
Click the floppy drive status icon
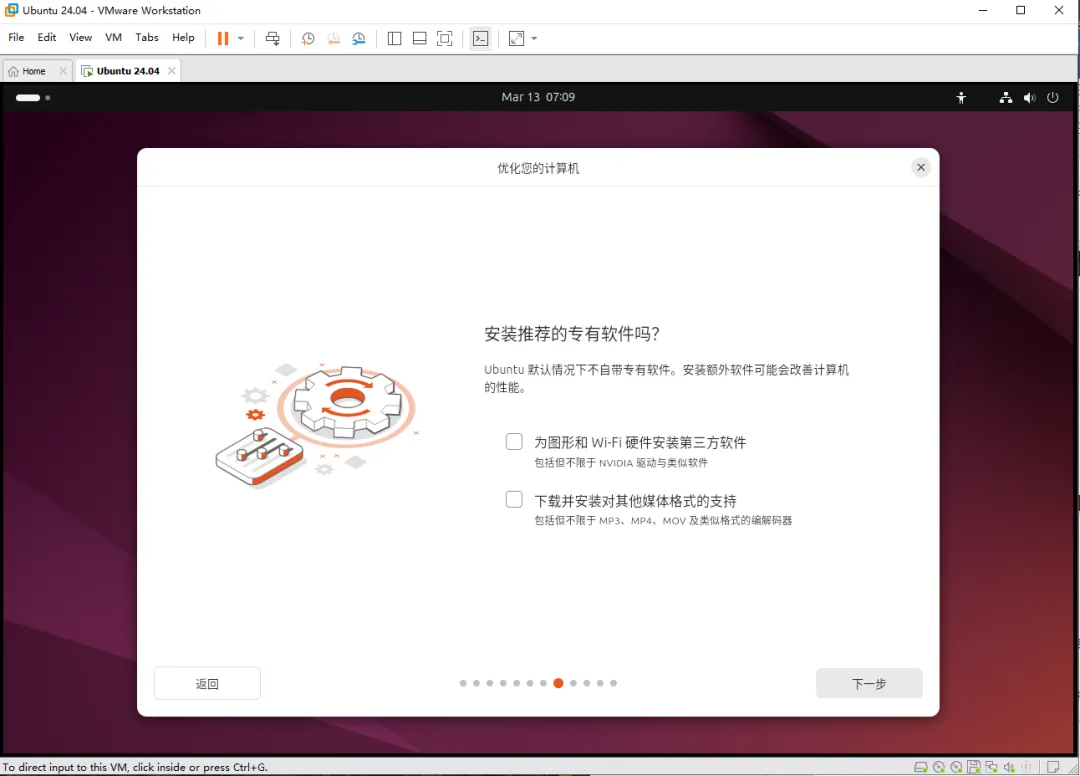tap(973, 767)
